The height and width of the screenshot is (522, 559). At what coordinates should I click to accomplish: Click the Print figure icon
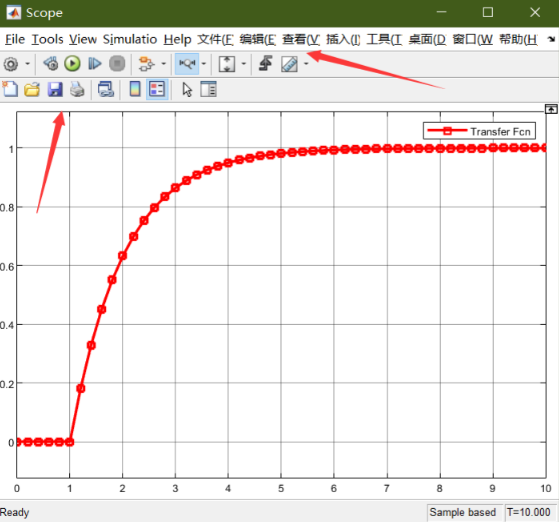(77, 89)
